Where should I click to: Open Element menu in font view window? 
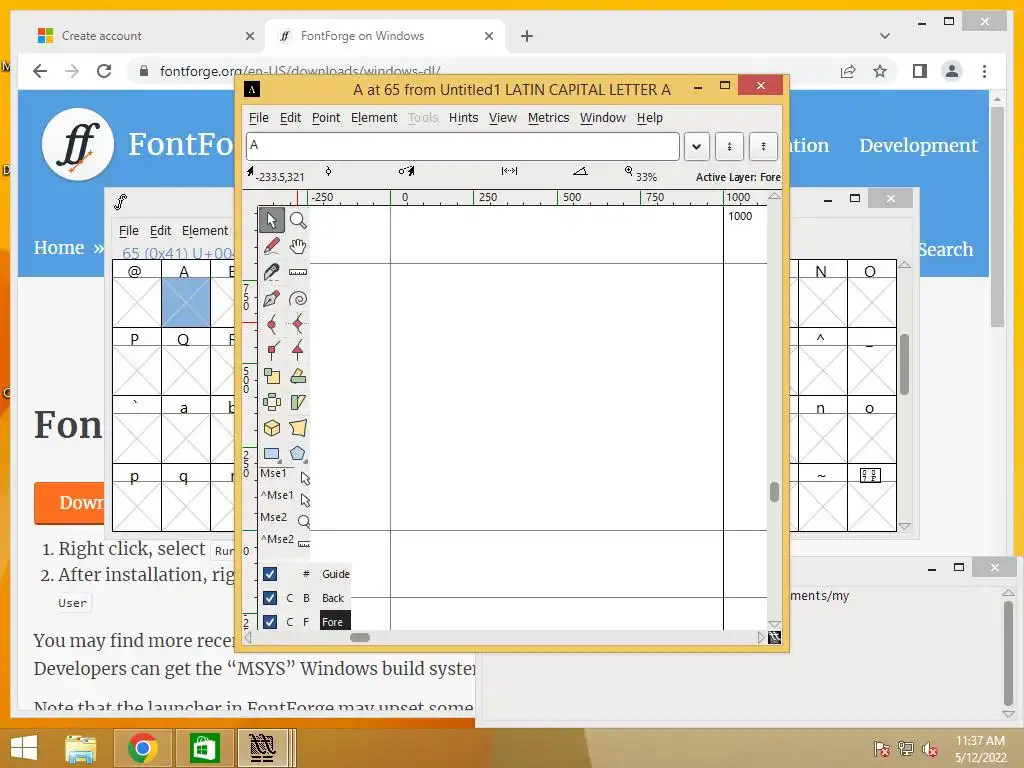205,231
